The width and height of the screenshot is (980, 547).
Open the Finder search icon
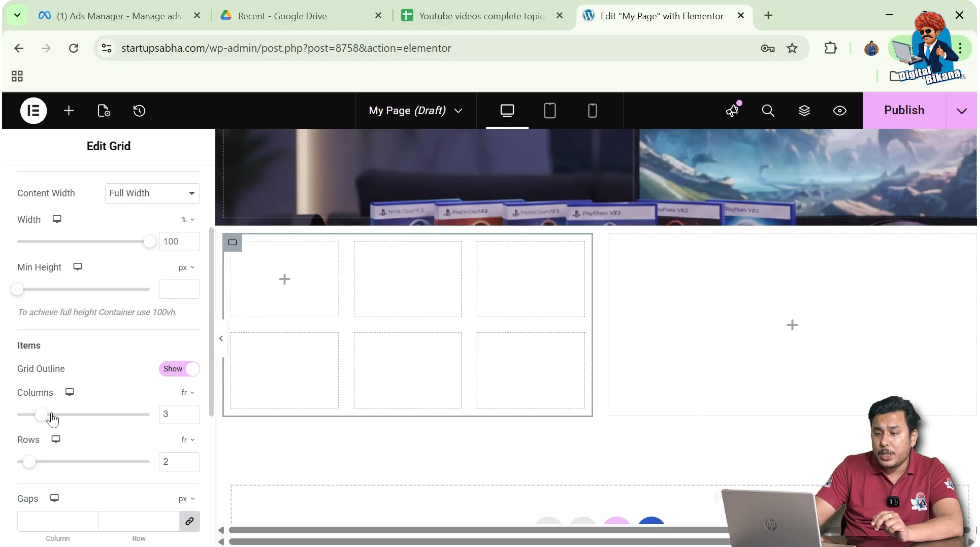pos(768,111)
